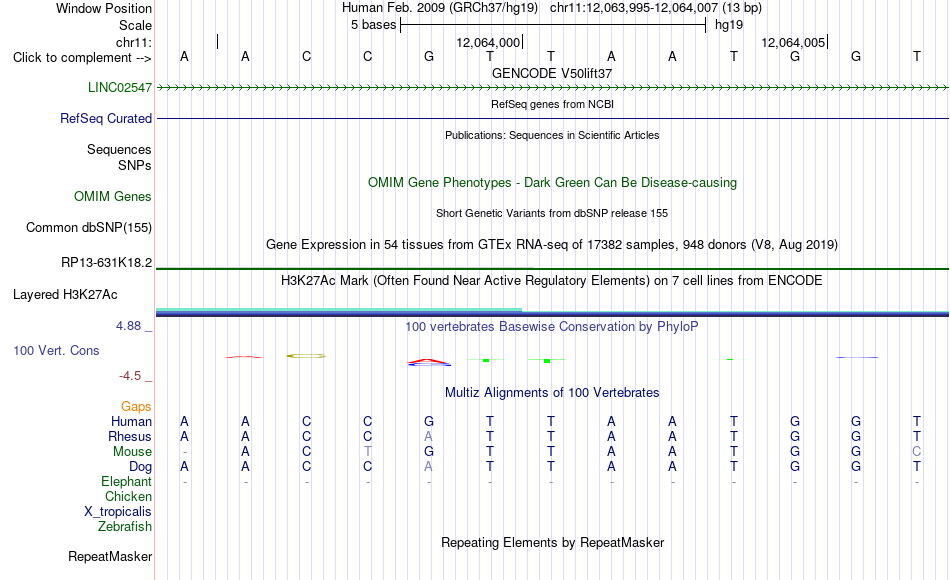Click the Window Position label
950x580 pixels.
104,8
